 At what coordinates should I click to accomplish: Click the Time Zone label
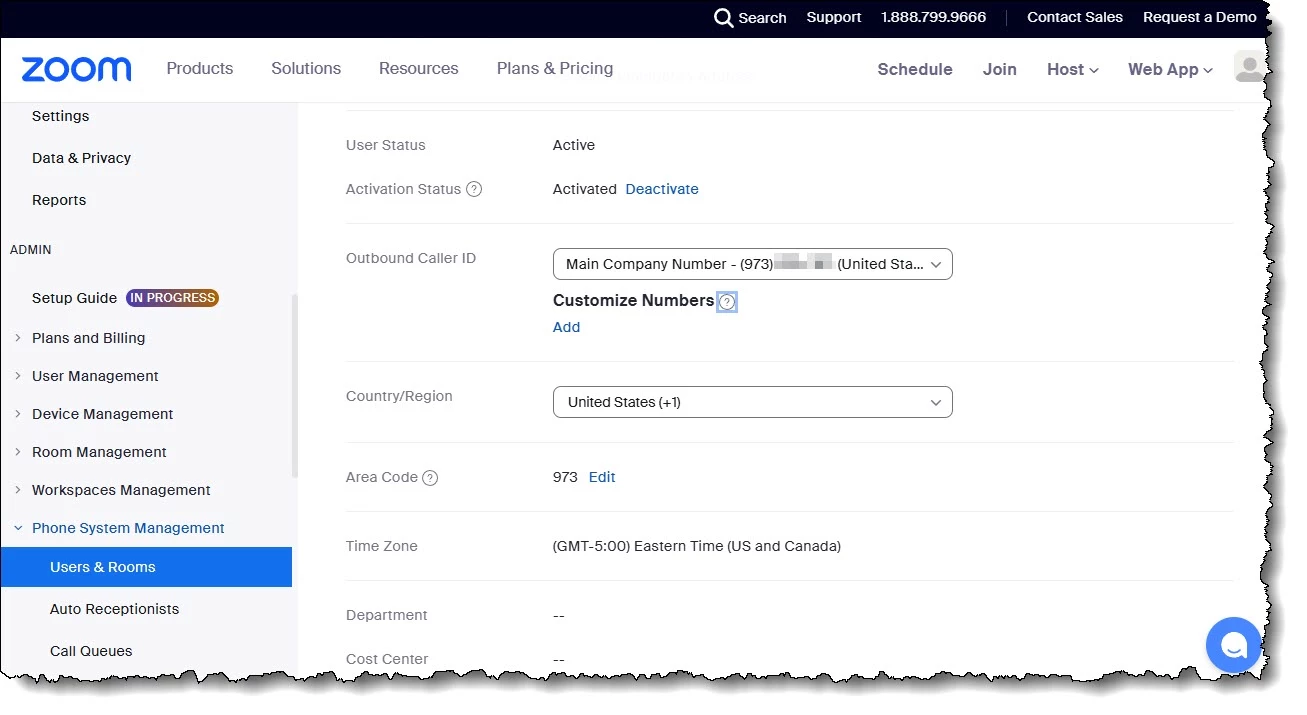pyautogui.click(x=382, y=546)
